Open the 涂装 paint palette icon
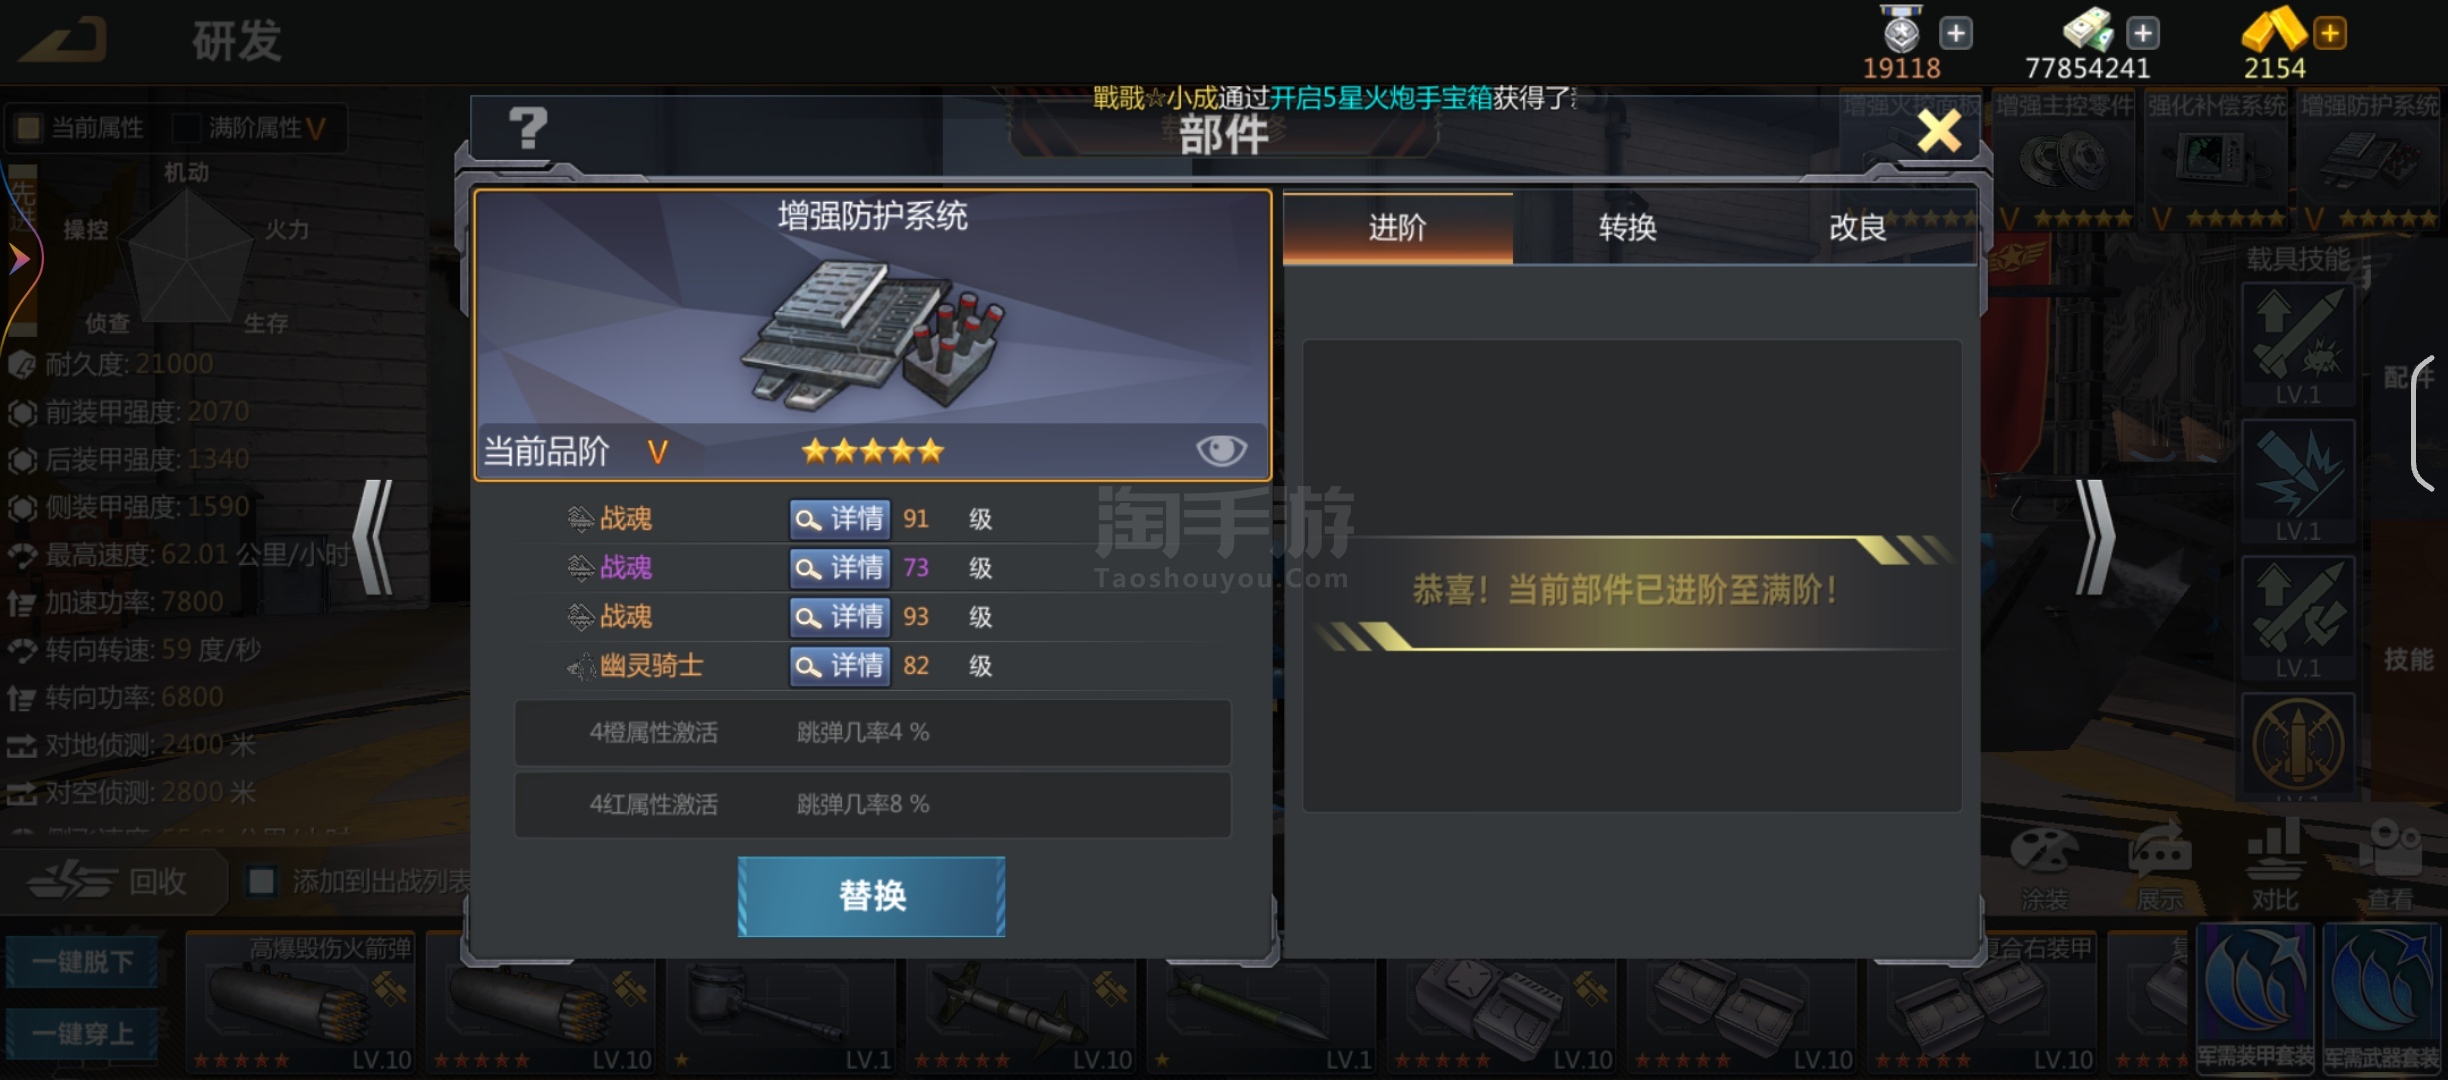Viewport: 2448px width, 1080px height. pyautogui.click(x=2044, y=866)
